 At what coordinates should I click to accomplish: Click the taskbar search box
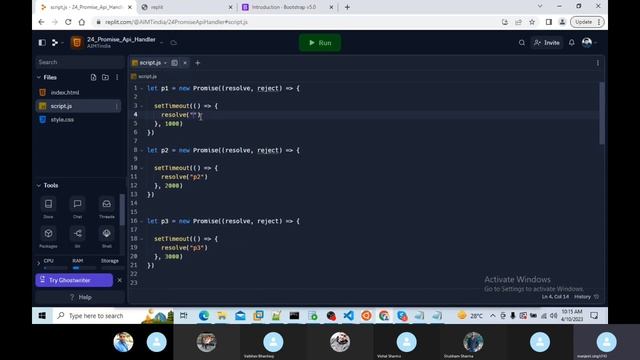pyautogui.click(x=113, y=316)
